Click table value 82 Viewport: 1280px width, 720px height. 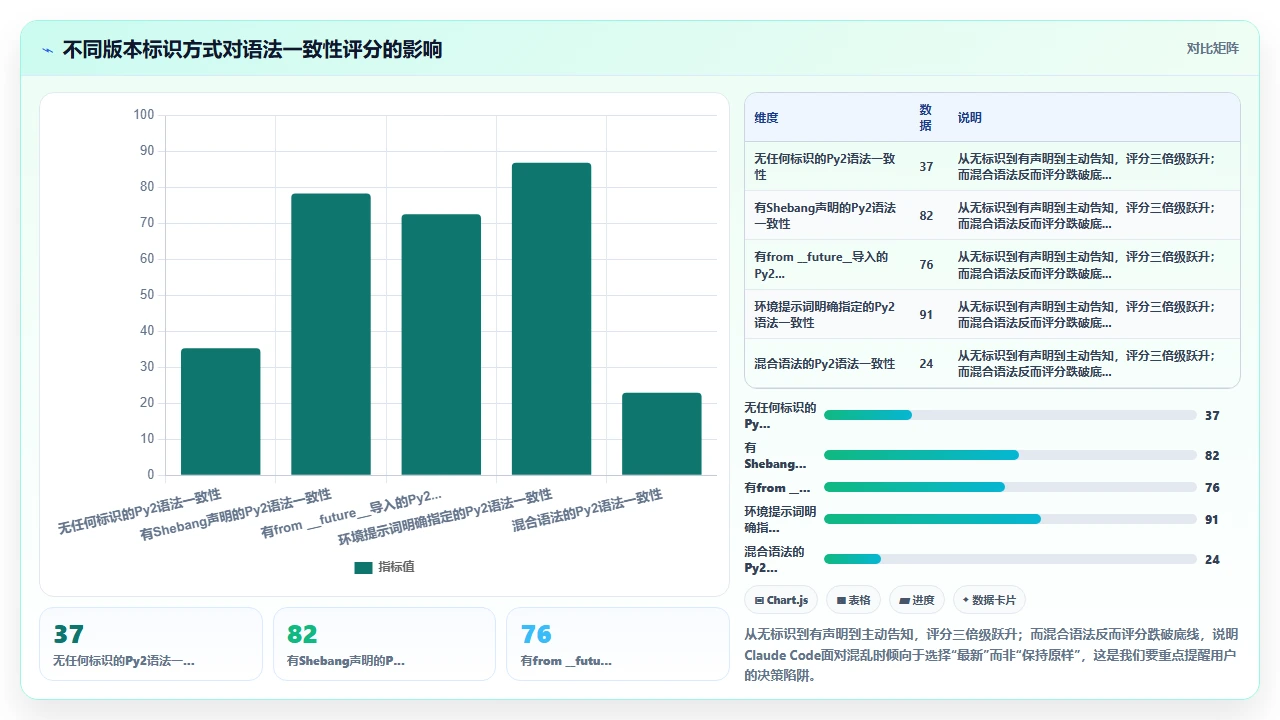tap(926, 216)
